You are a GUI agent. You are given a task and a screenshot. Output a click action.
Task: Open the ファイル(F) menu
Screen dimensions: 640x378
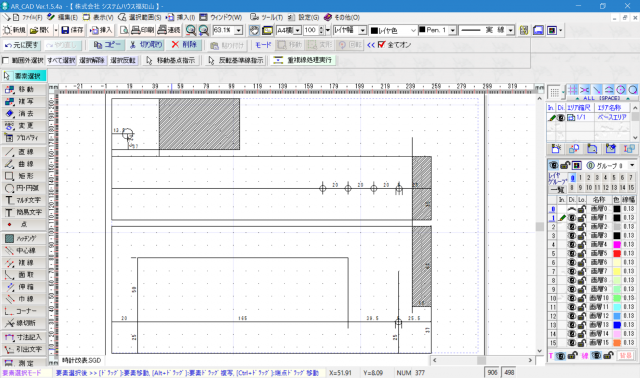click(32, 18)
